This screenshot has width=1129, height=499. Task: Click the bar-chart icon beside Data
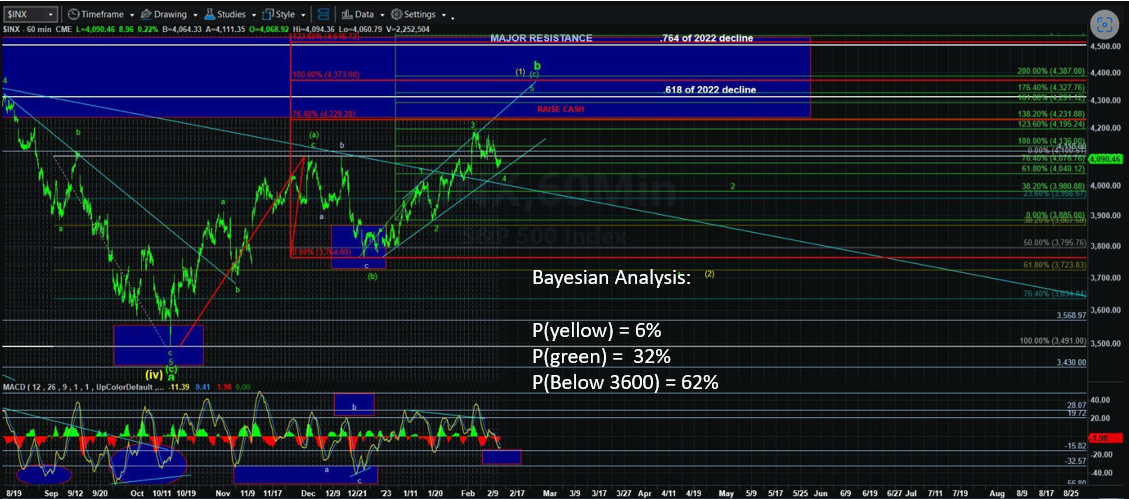346,15
